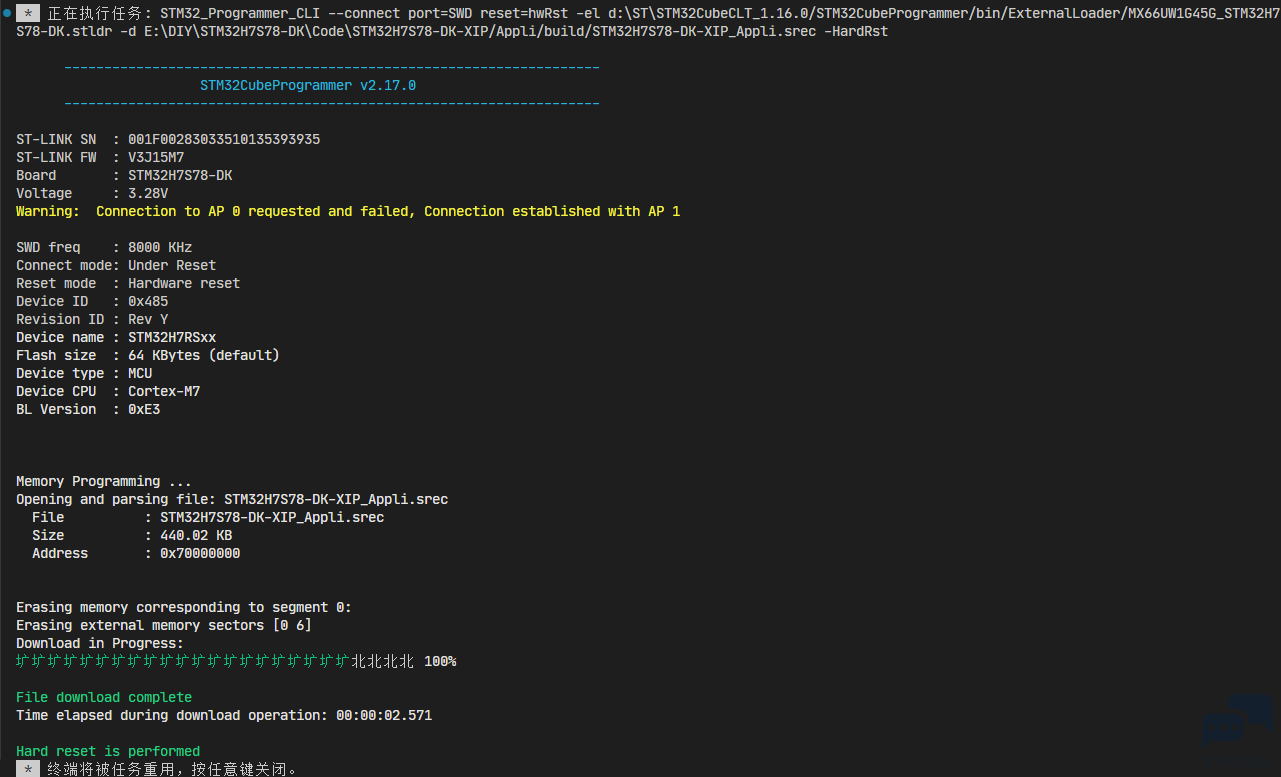Click the Download in Progress: line
The width and height of the screenshot is (1281, 777).
point(100,643)
